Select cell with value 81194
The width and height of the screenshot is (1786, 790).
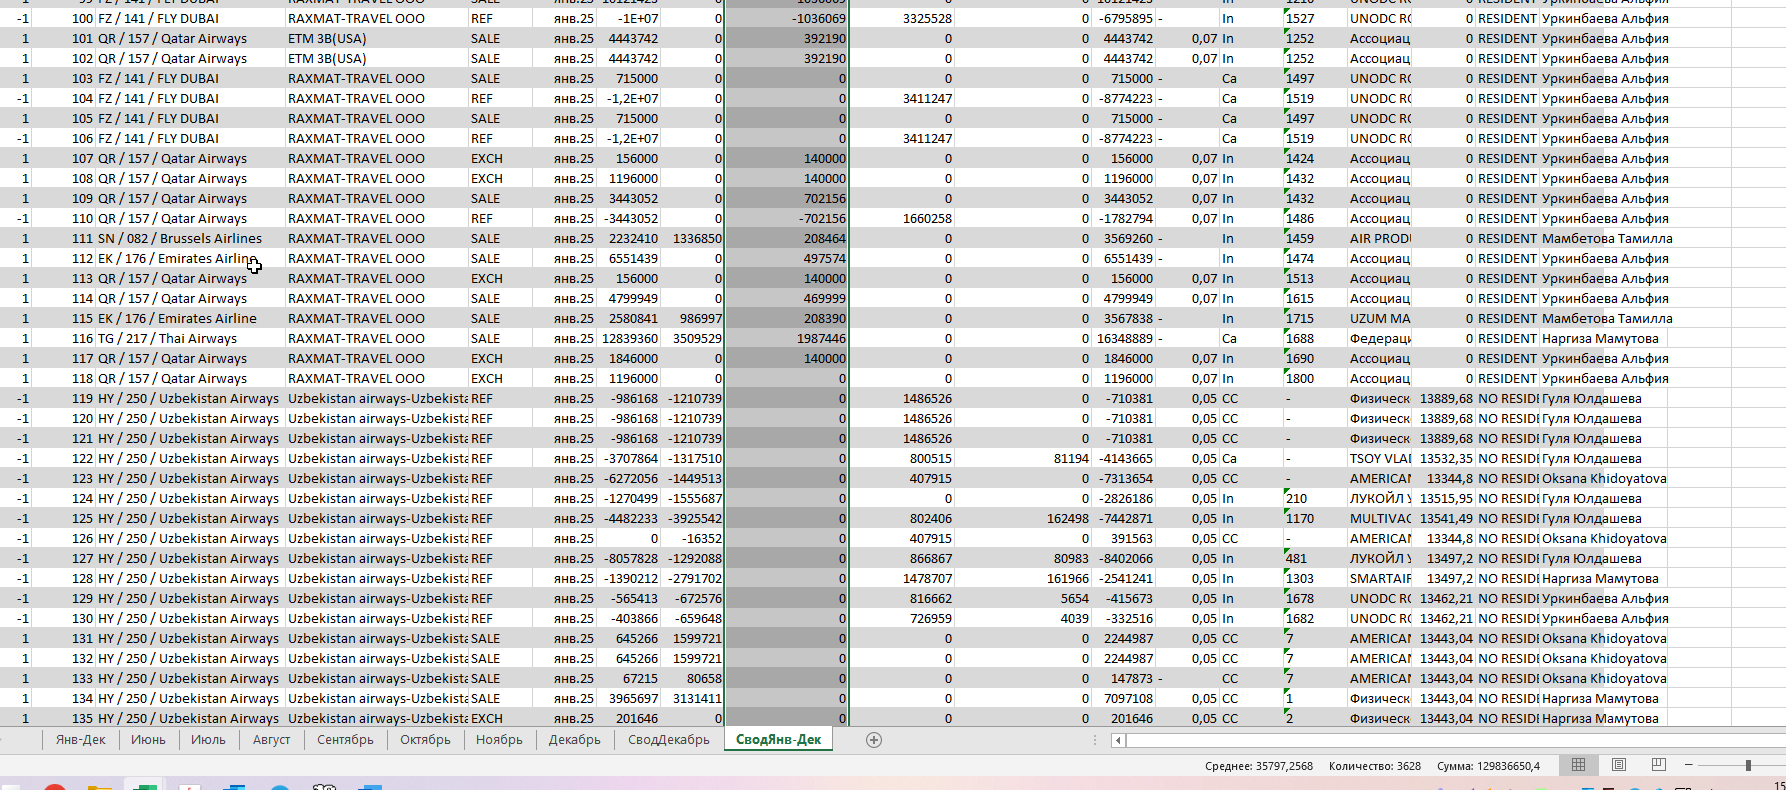1024,458
